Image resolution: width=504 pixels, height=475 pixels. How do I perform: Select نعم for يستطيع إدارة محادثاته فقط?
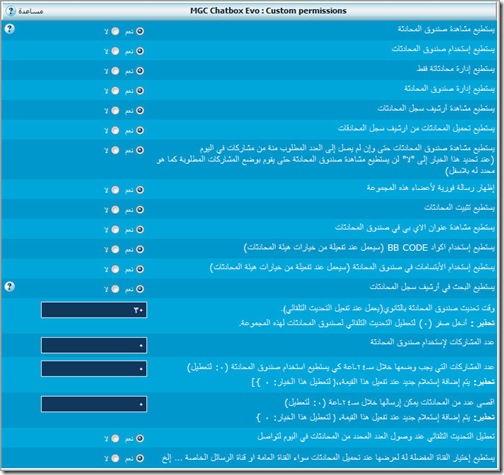(140, 71)
